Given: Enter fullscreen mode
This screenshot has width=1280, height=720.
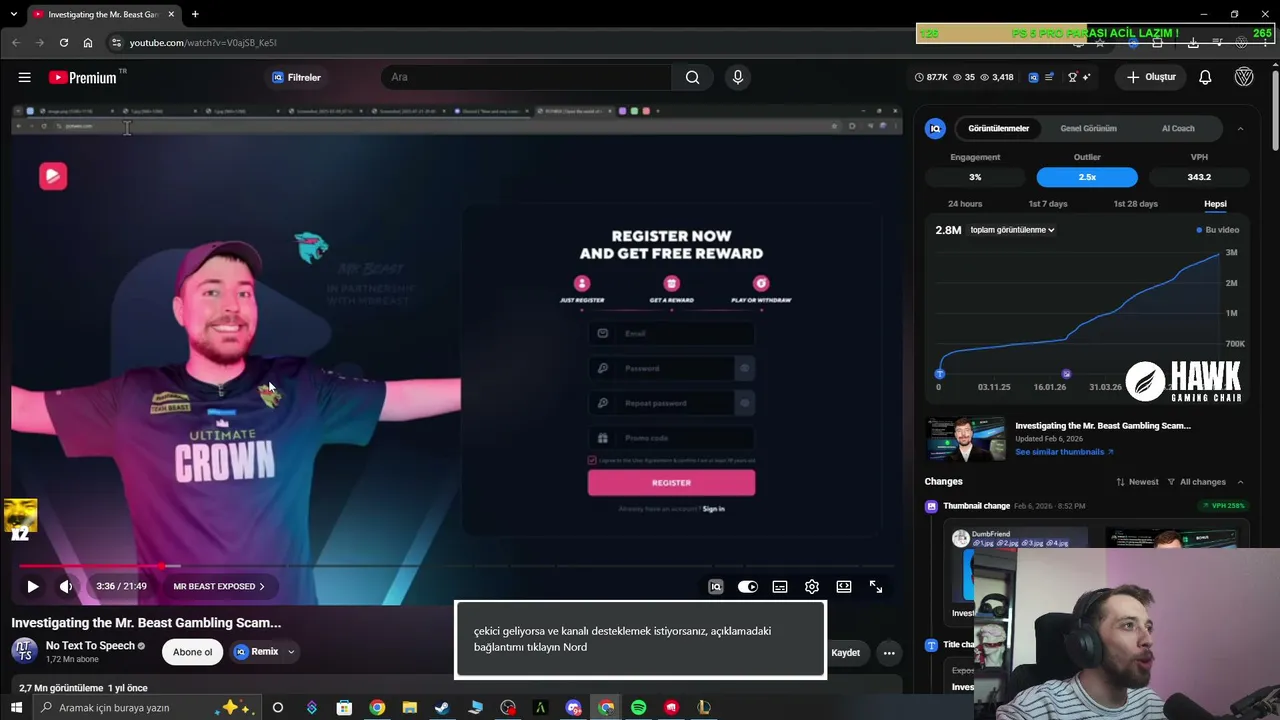Looking at the screenshot, I should (x=876, y=587).
